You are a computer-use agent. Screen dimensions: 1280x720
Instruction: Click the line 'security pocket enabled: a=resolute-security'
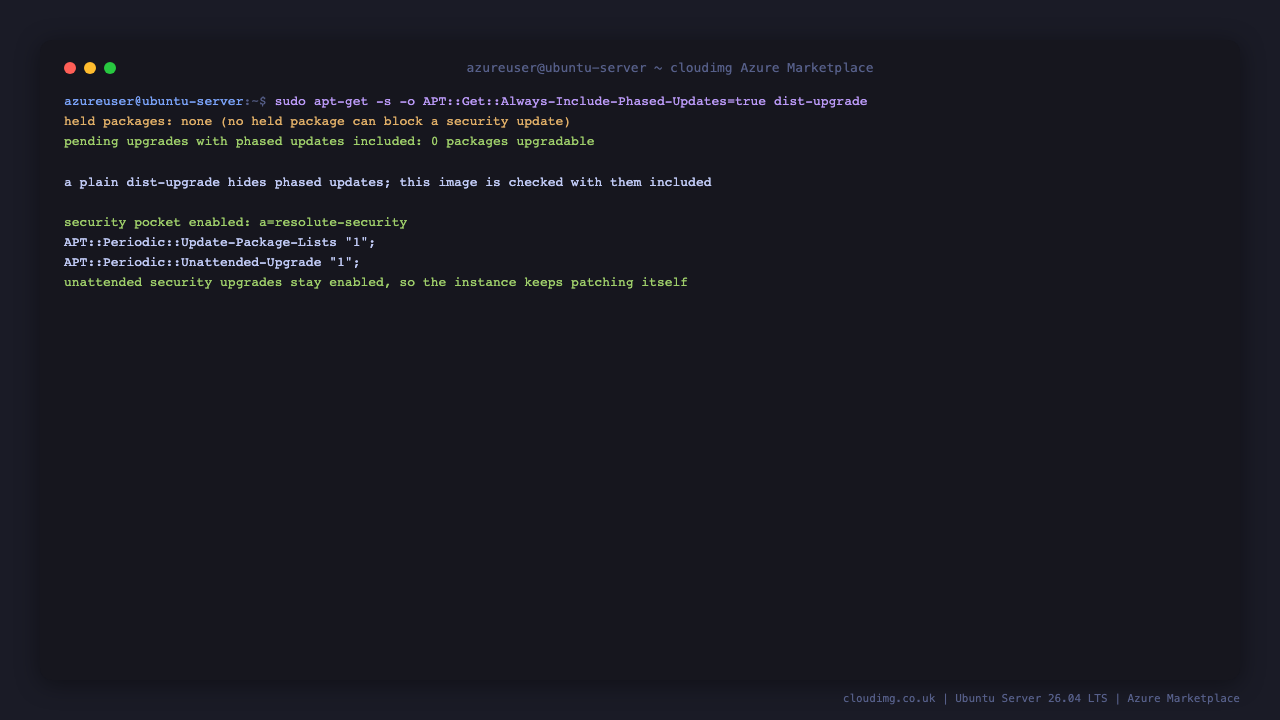(x=236, y=222)
